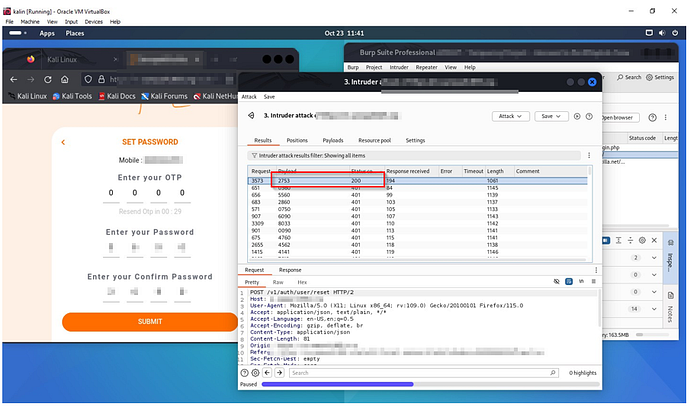Image resolution: width=700 pixels, height=413 pixels.
Task: Open three-dot menu beside Open browser
Action: coord(666,117)
